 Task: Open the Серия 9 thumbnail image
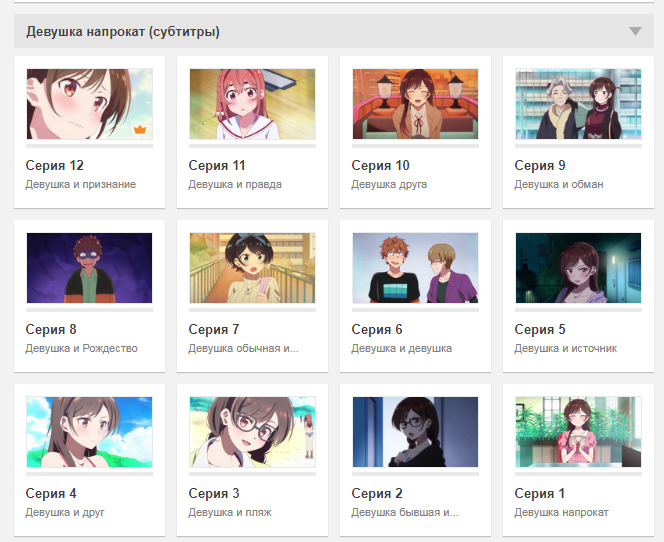click(578, 104)
